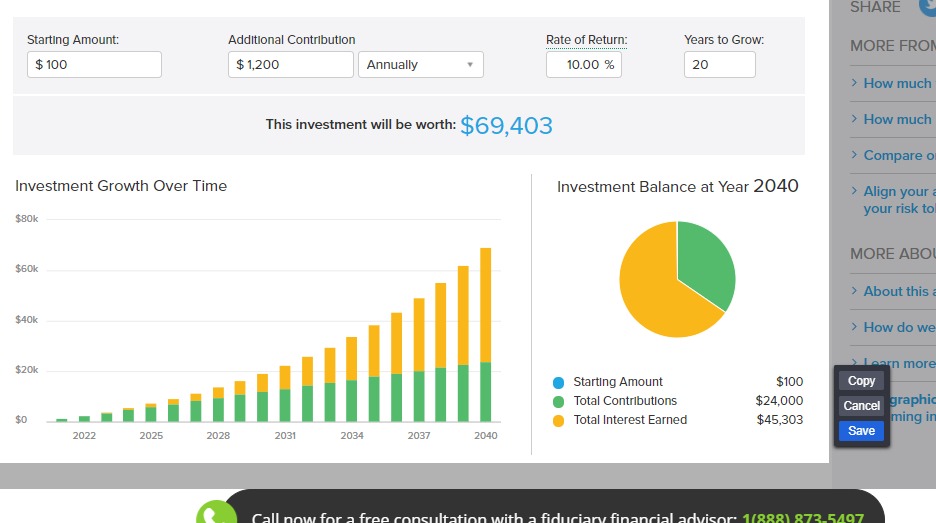Screen dimensions: 936x523
Task: Click the Years to Grow input box
Action: pos(719,65)
